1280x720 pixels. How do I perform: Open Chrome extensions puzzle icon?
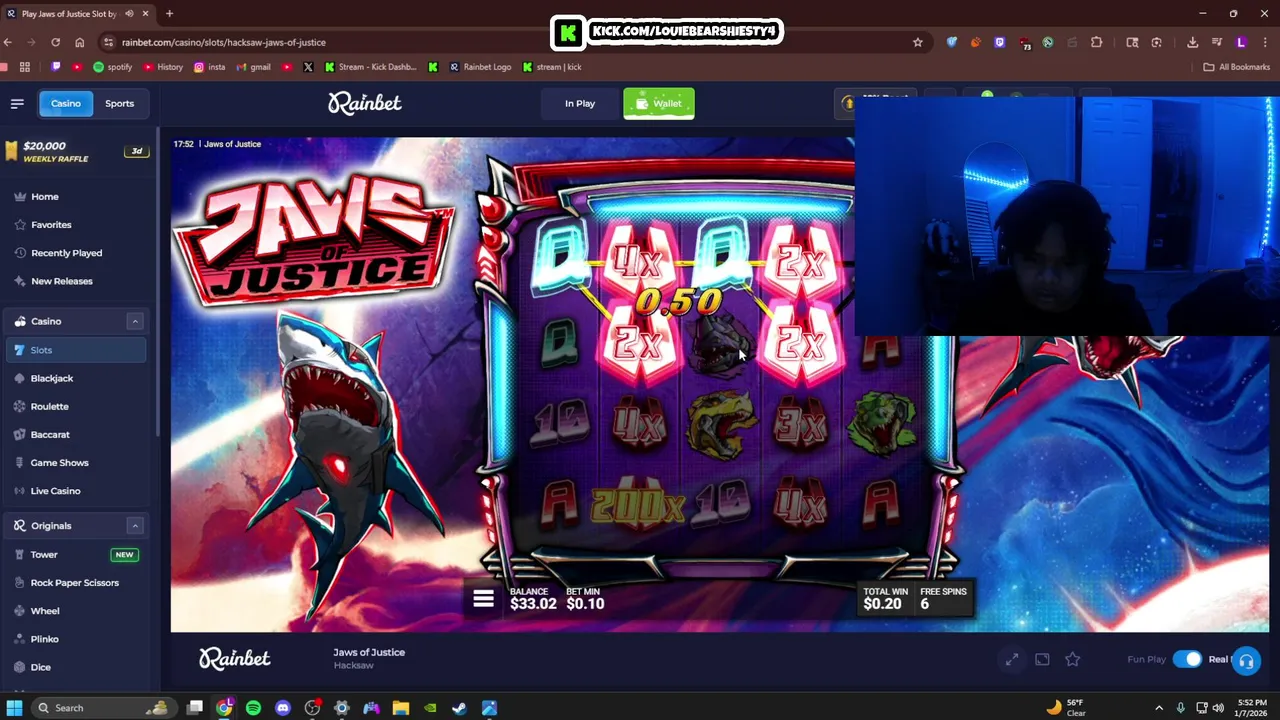point(1096,42)
